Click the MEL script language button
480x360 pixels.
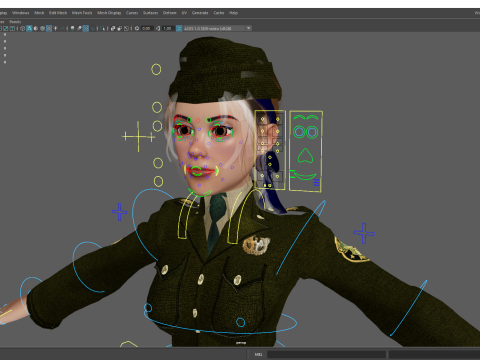pyautogui.click(x=258, y=354)
